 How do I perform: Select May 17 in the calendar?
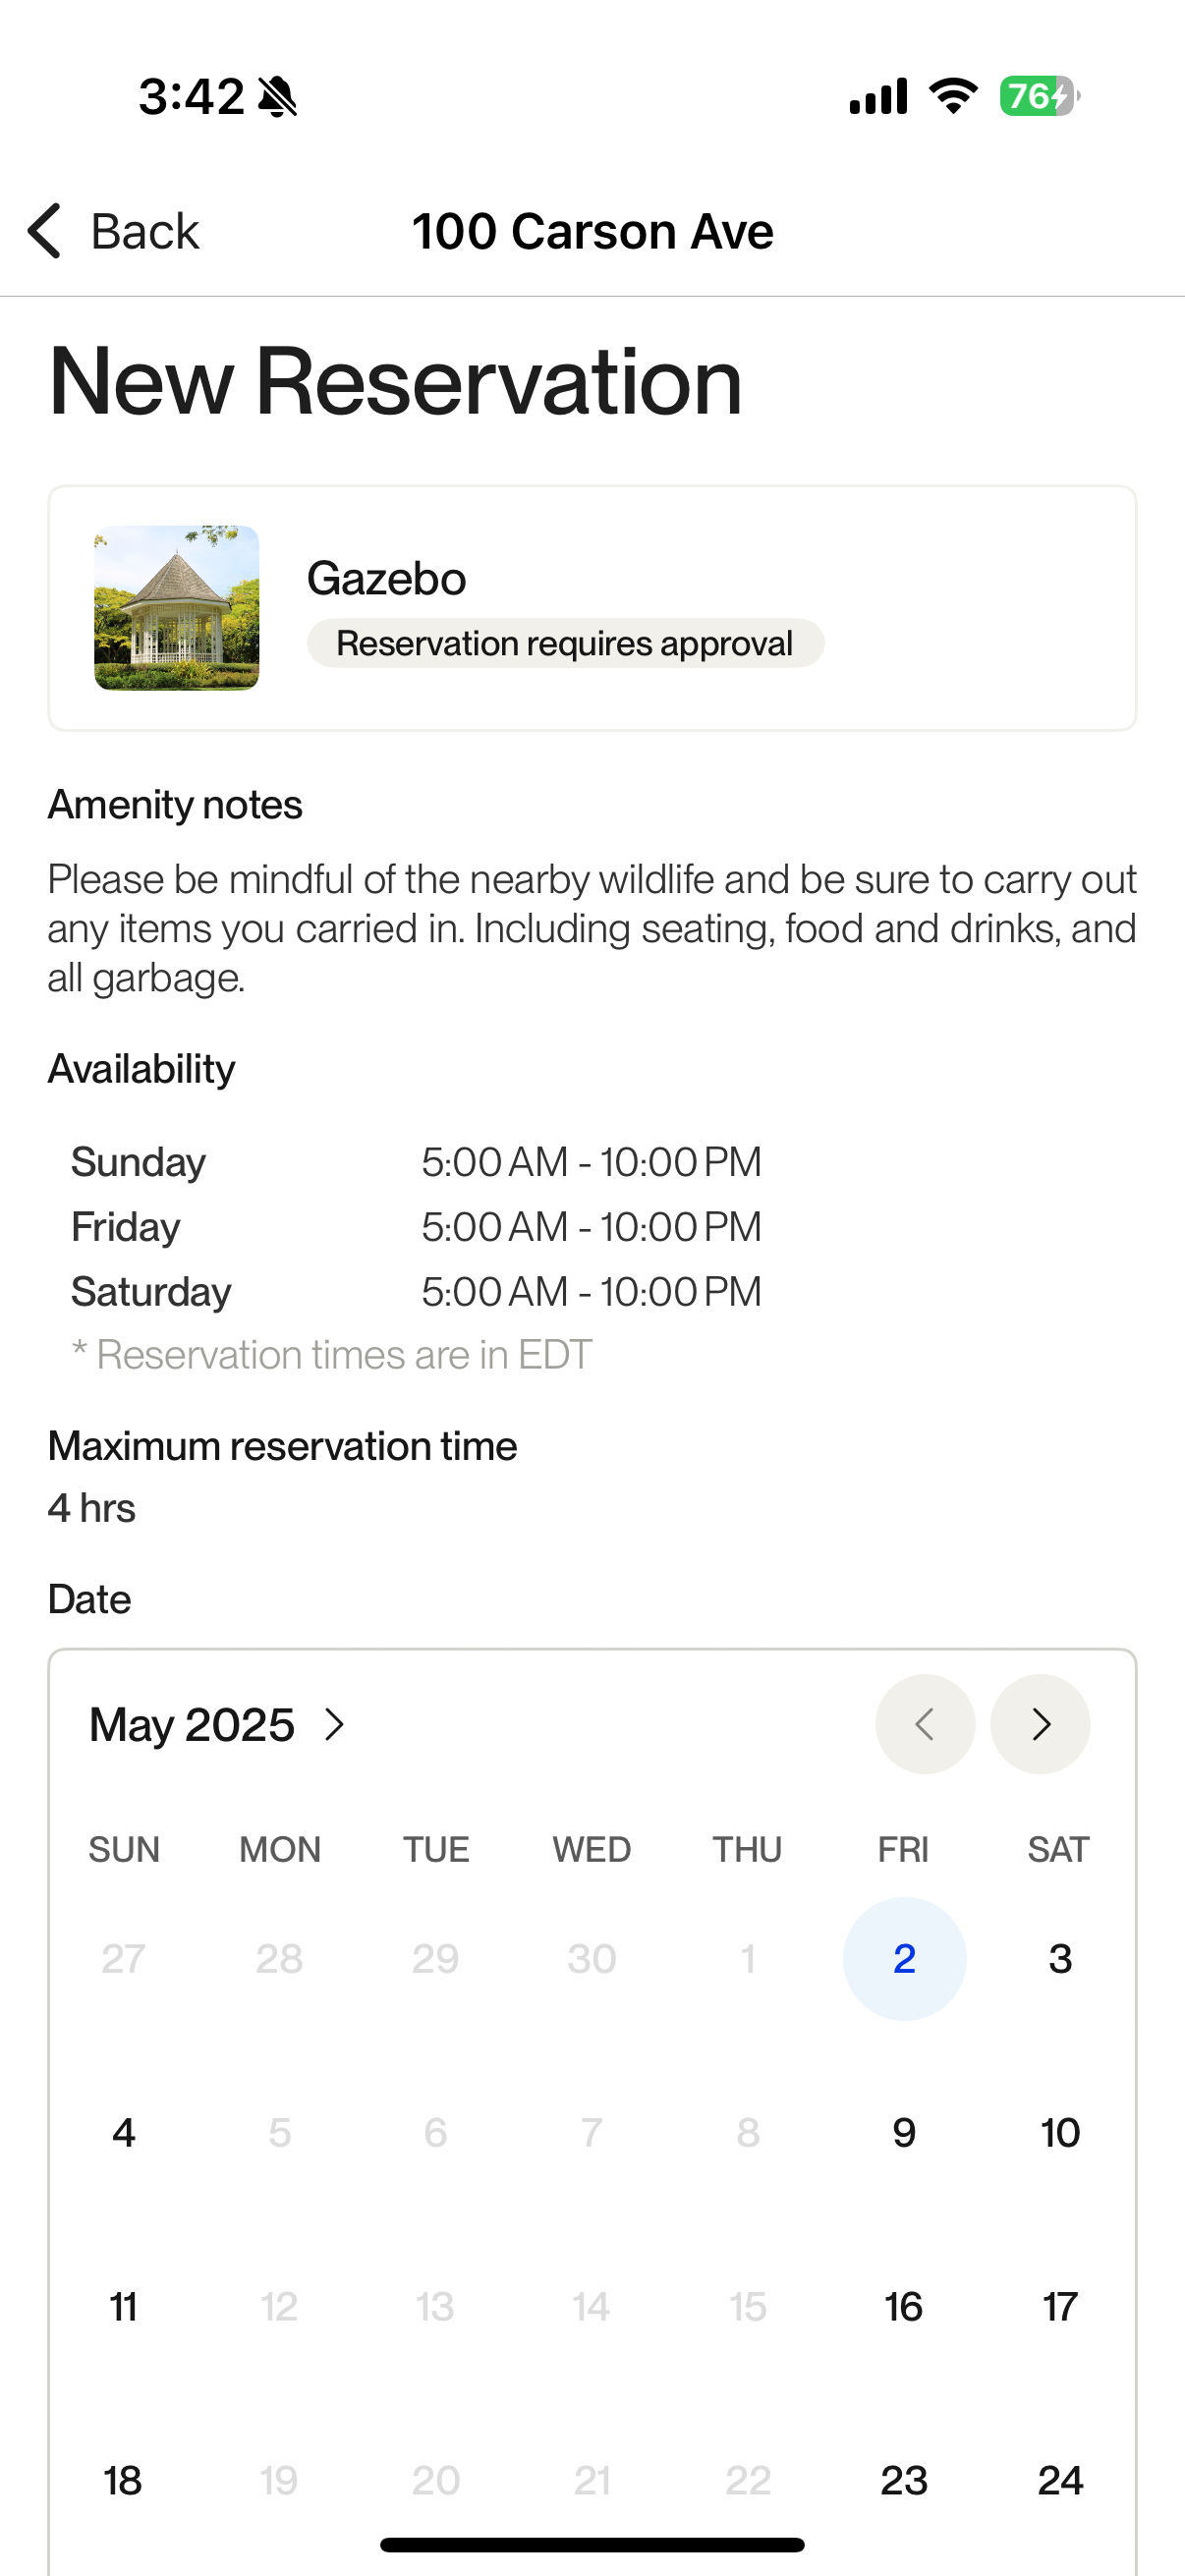pyautogui.click(x=1060, y=2306)
